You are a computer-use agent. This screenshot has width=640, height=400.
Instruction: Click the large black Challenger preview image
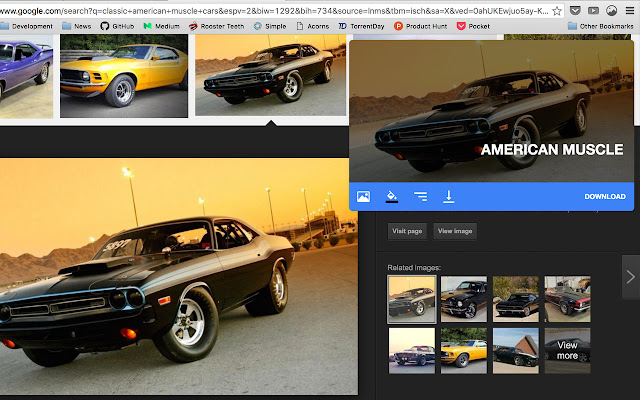(x=179, y=277)
